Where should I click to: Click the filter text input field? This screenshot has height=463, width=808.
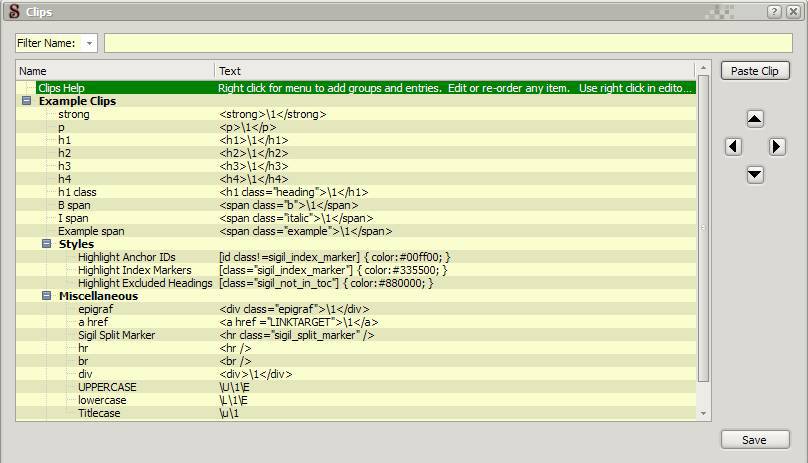pyautogui.click(x=448, y=43)
